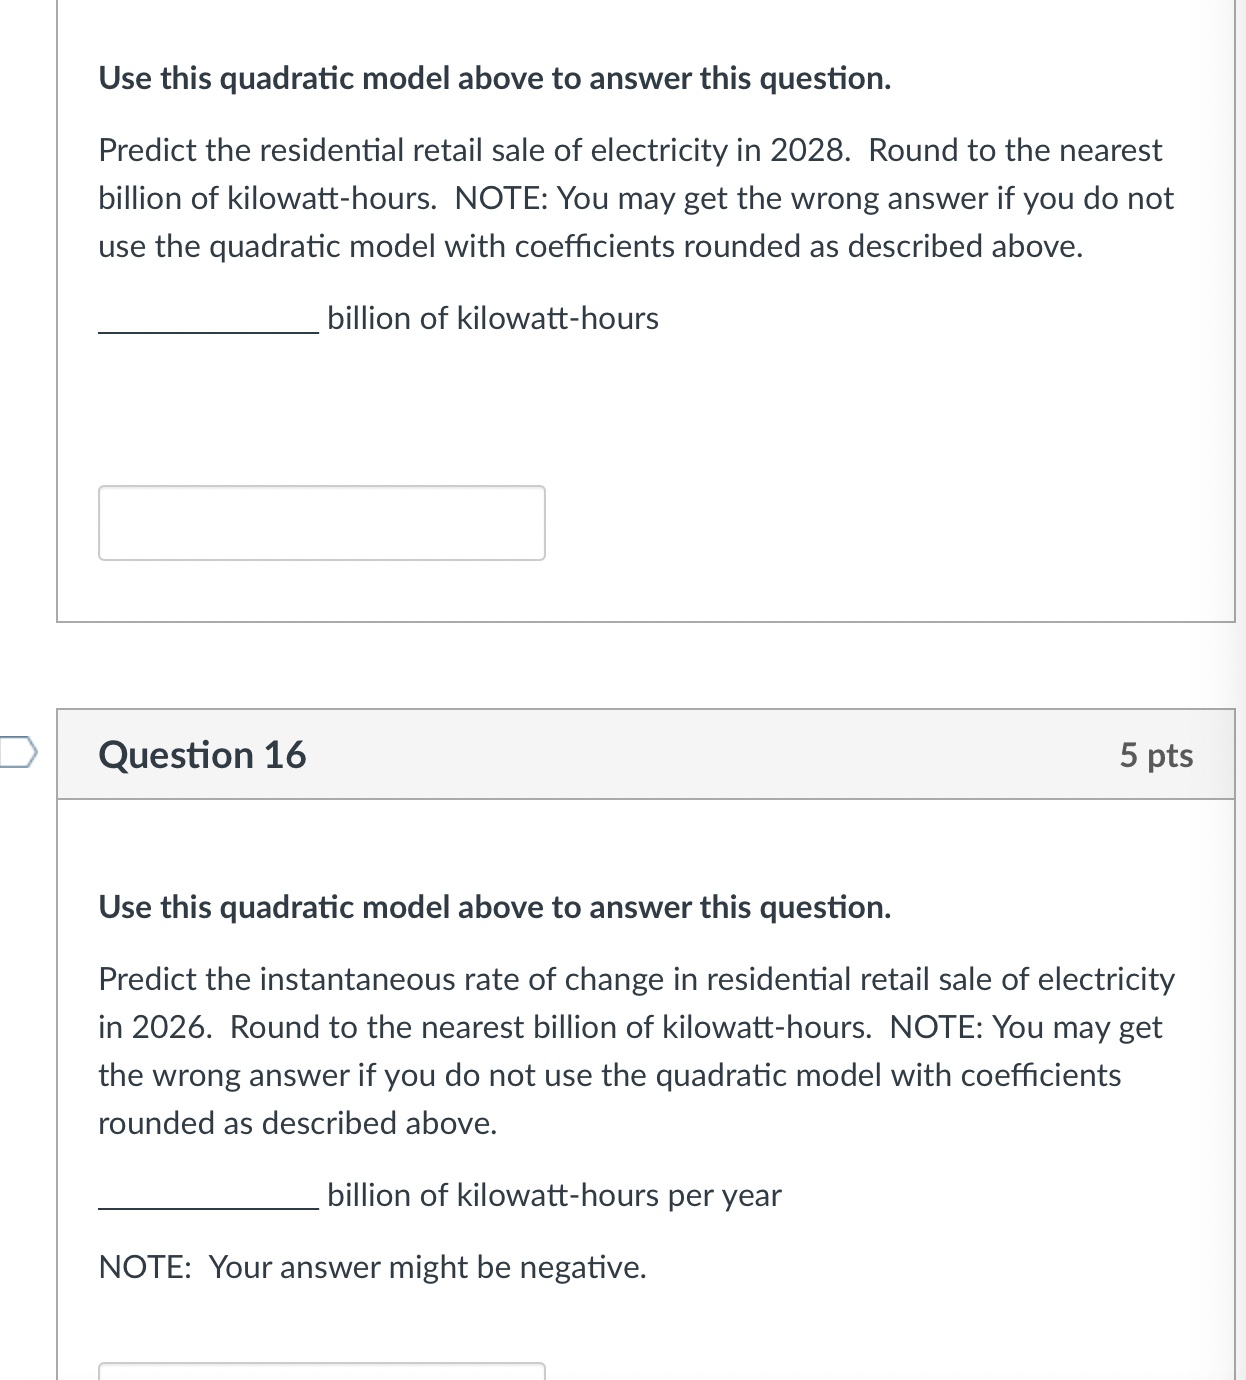Viewport: 1246px width, 1380px height.
Task: Select the bolded quadratic model instruction text
Action: [x=495, y=907]
